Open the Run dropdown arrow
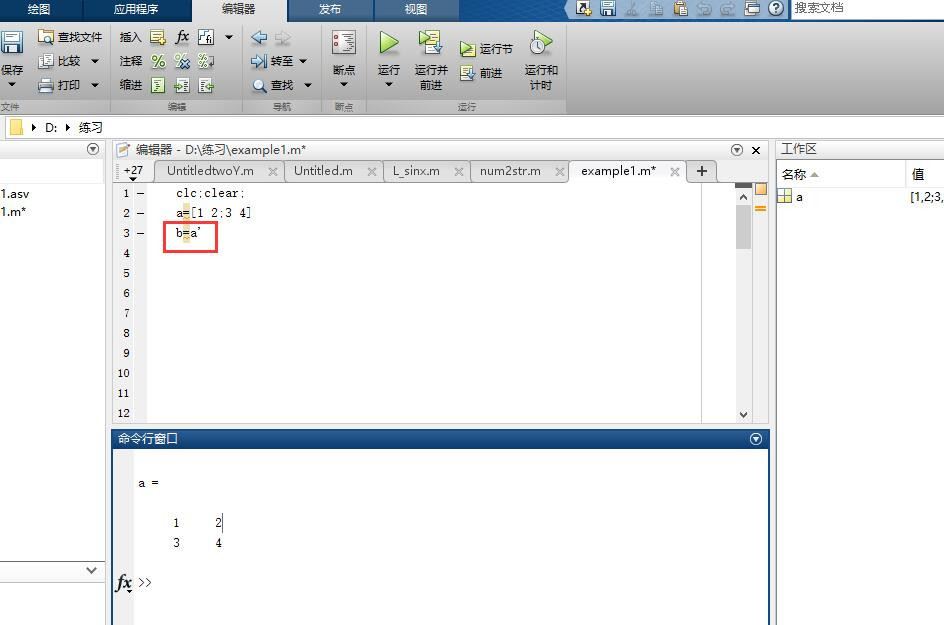944x625 pixels. tap(389, 84)
